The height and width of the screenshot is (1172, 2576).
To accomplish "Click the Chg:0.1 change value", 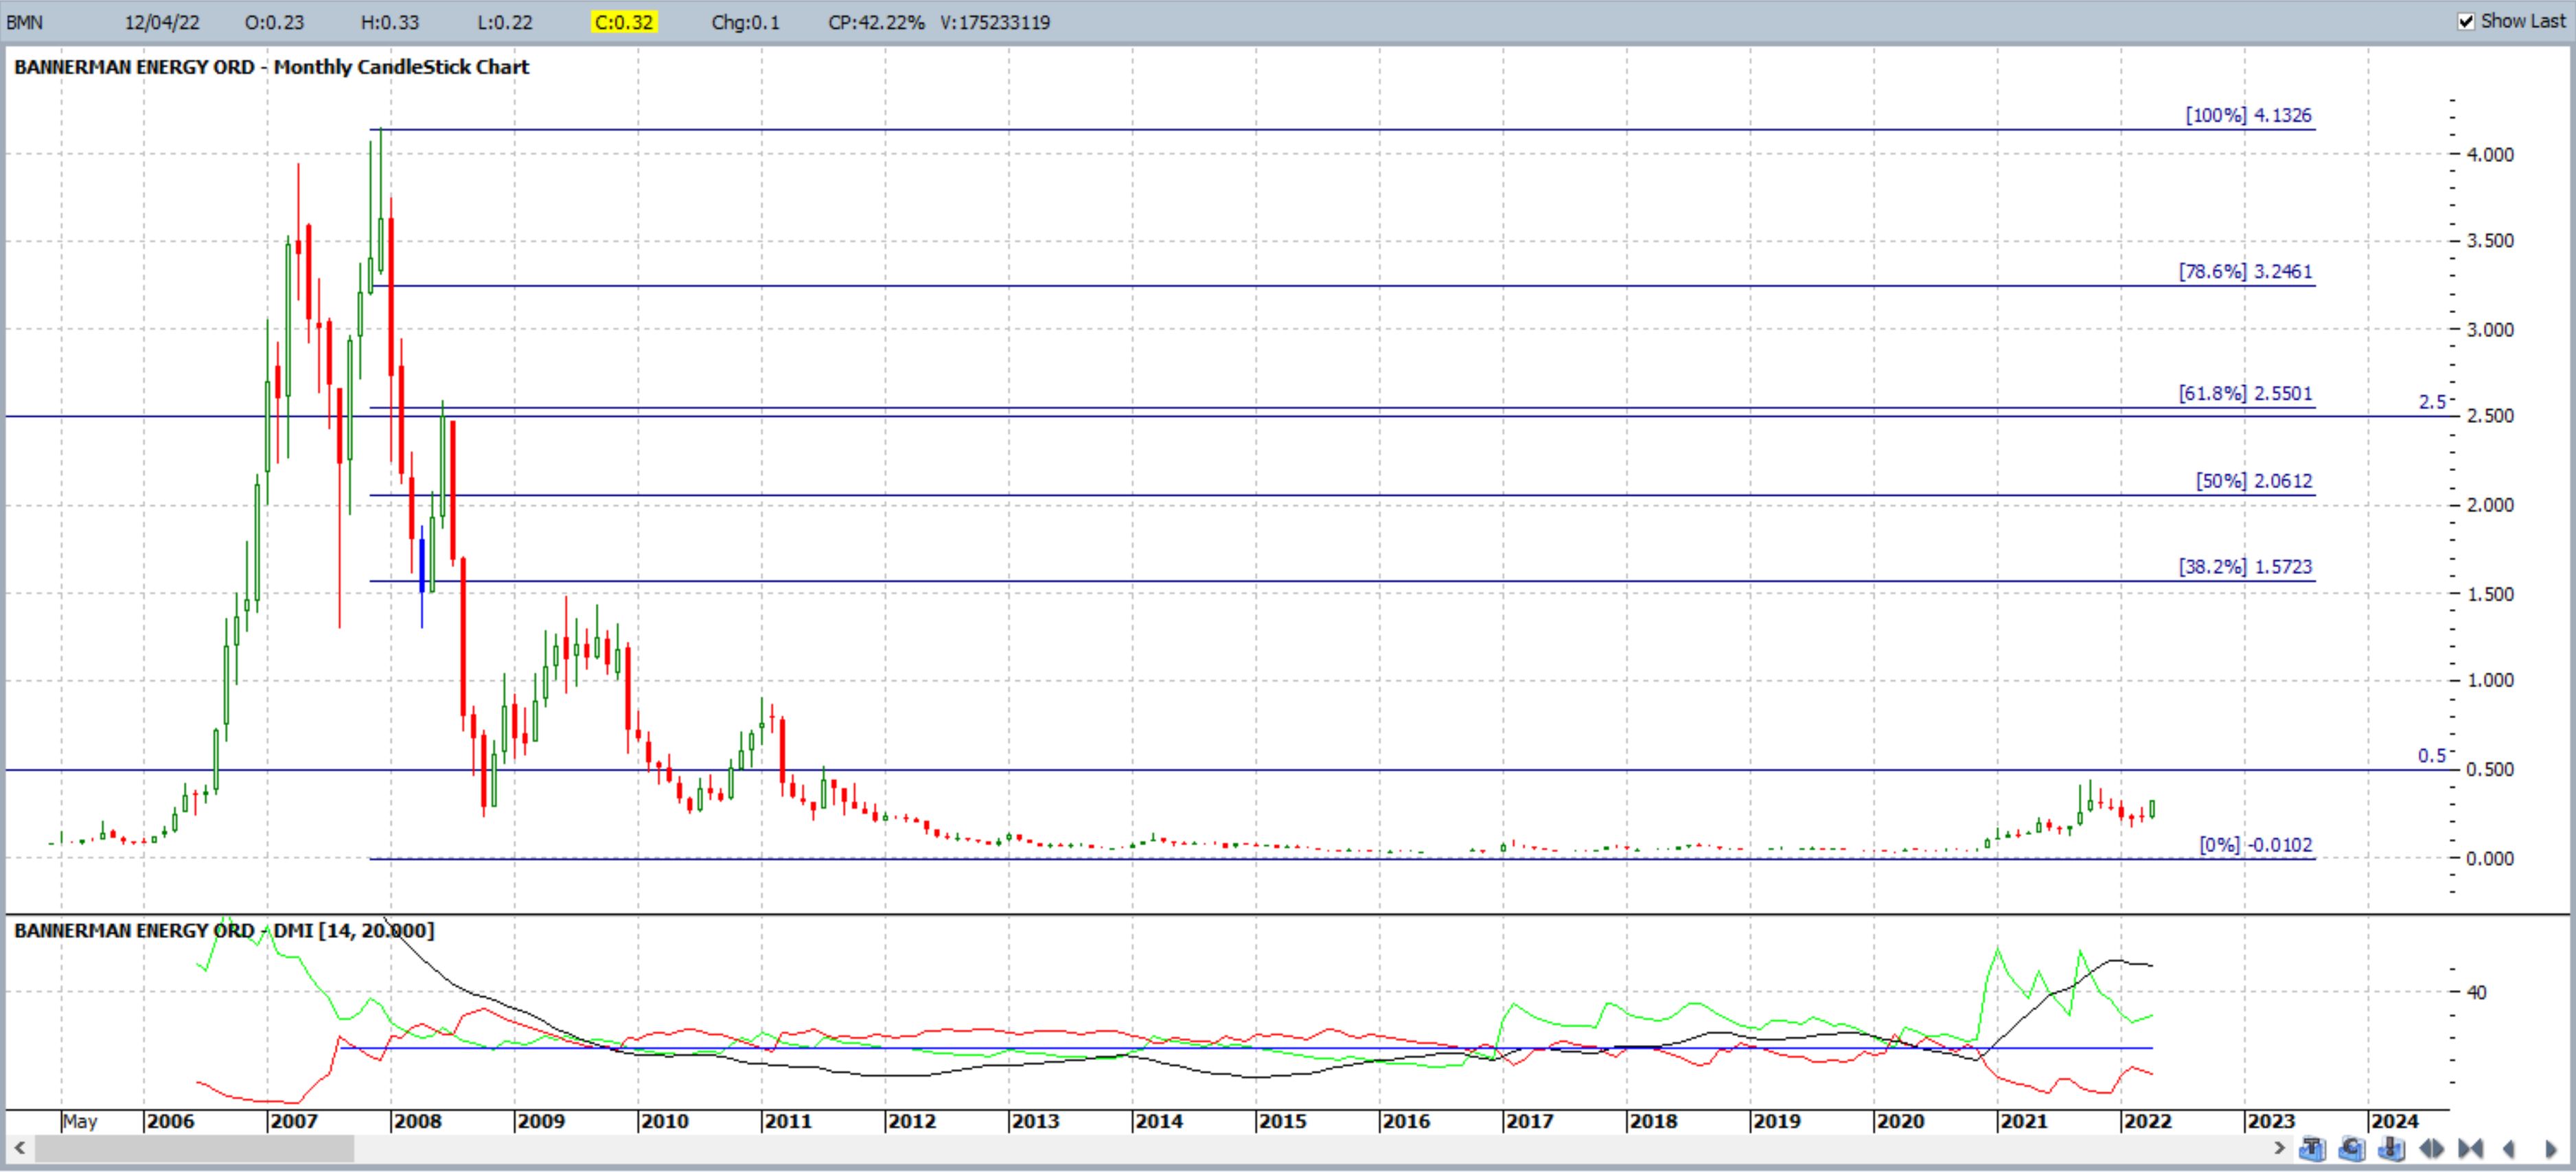I will 745,22.
